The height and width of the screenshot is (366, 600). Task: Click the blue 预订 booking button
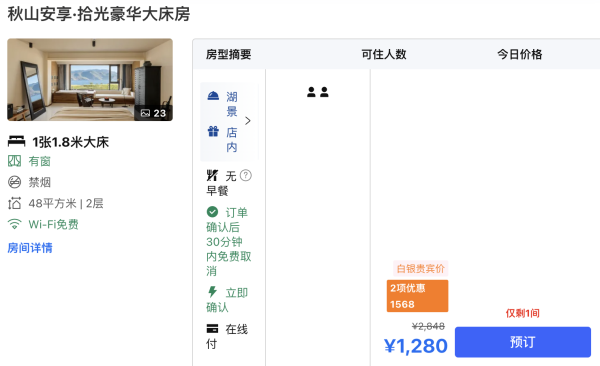[x=523, y=342]
